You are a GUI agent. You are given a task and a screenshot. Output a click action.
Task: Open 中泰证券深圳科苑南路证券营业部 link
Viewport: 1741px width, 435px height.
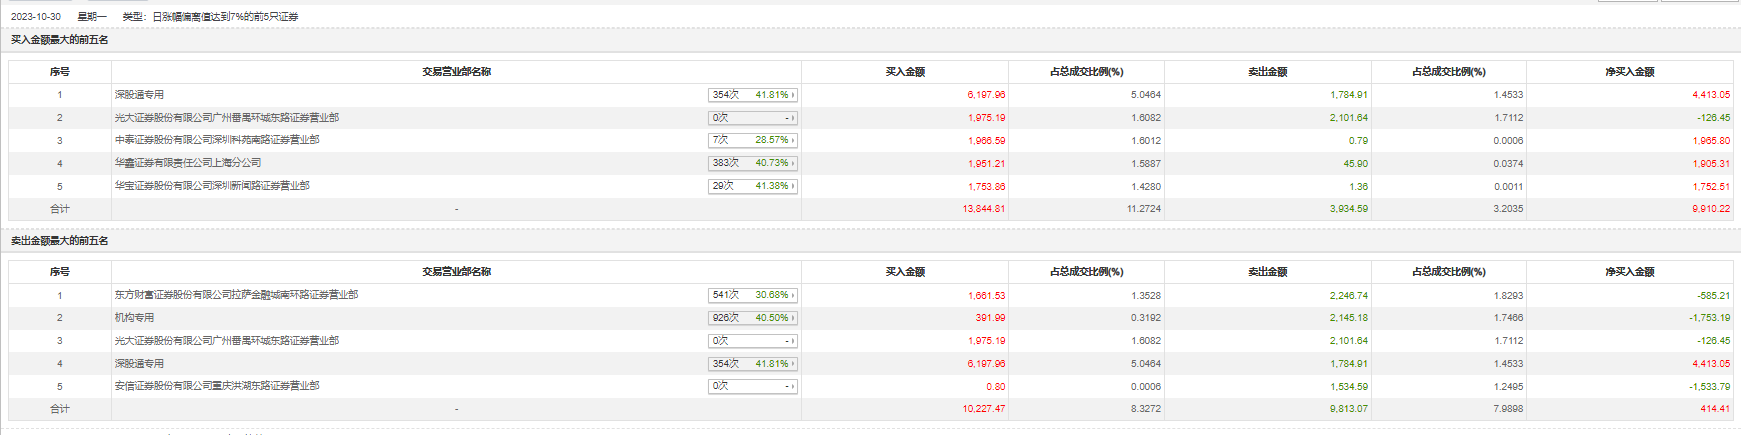coord(217,140)
